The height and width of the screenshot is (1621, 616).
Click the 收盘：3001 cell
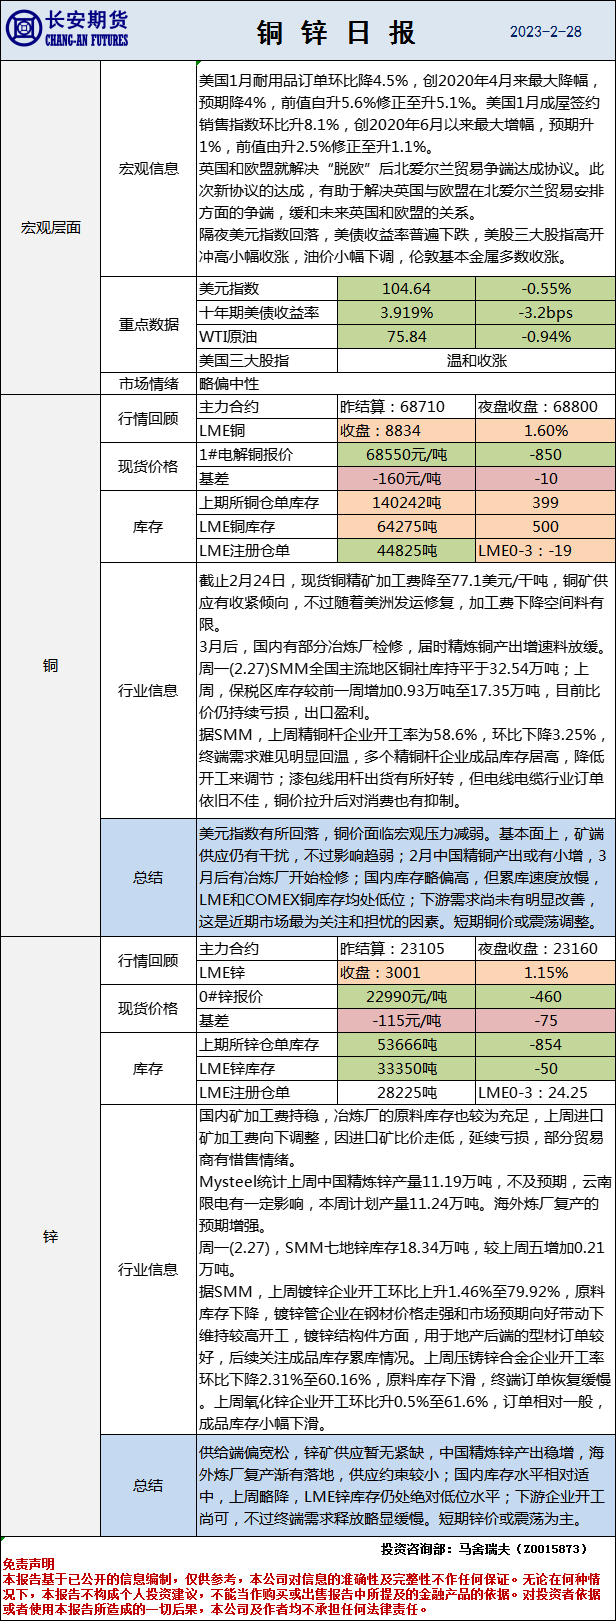406,973
